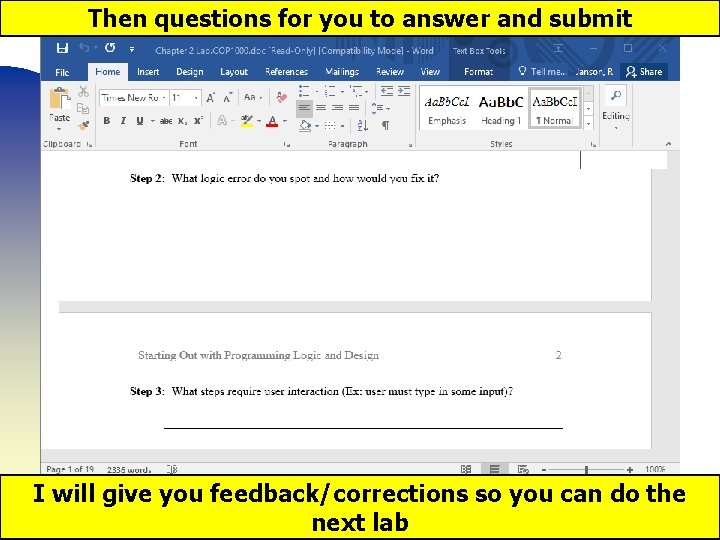Open Line and Paragraph Spacing menu
Screen dimensions: 720x540
click(x=380, y=108)
